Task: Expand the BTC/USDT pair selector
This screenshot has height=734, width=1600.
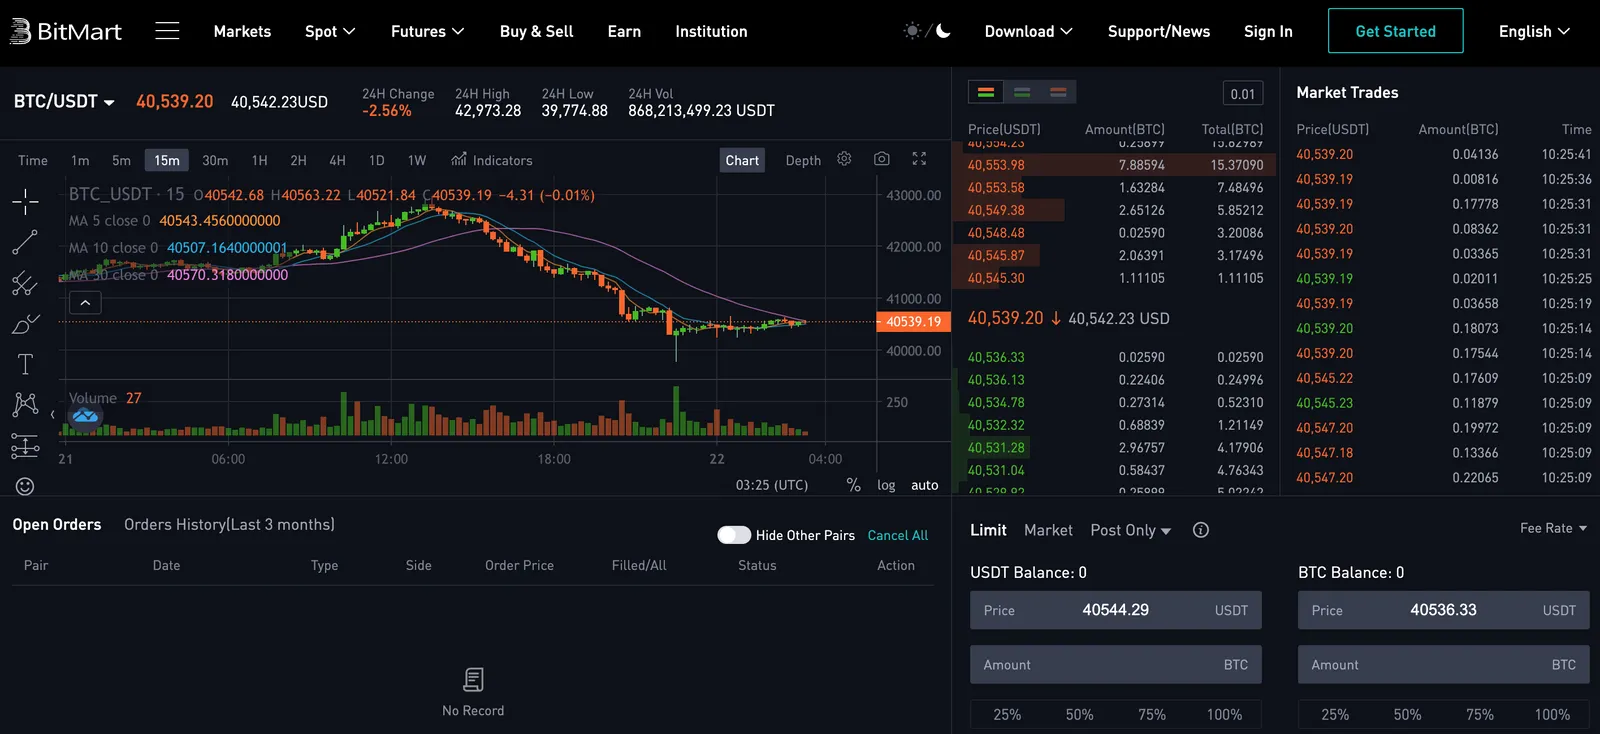Action: (x=64, y=101)
